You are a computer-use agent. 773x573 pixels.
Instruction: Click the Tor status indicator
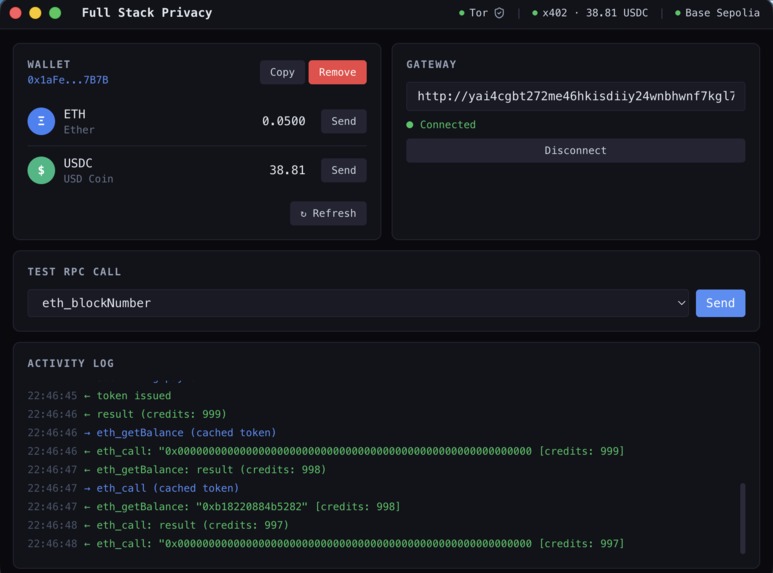[481, 13]
